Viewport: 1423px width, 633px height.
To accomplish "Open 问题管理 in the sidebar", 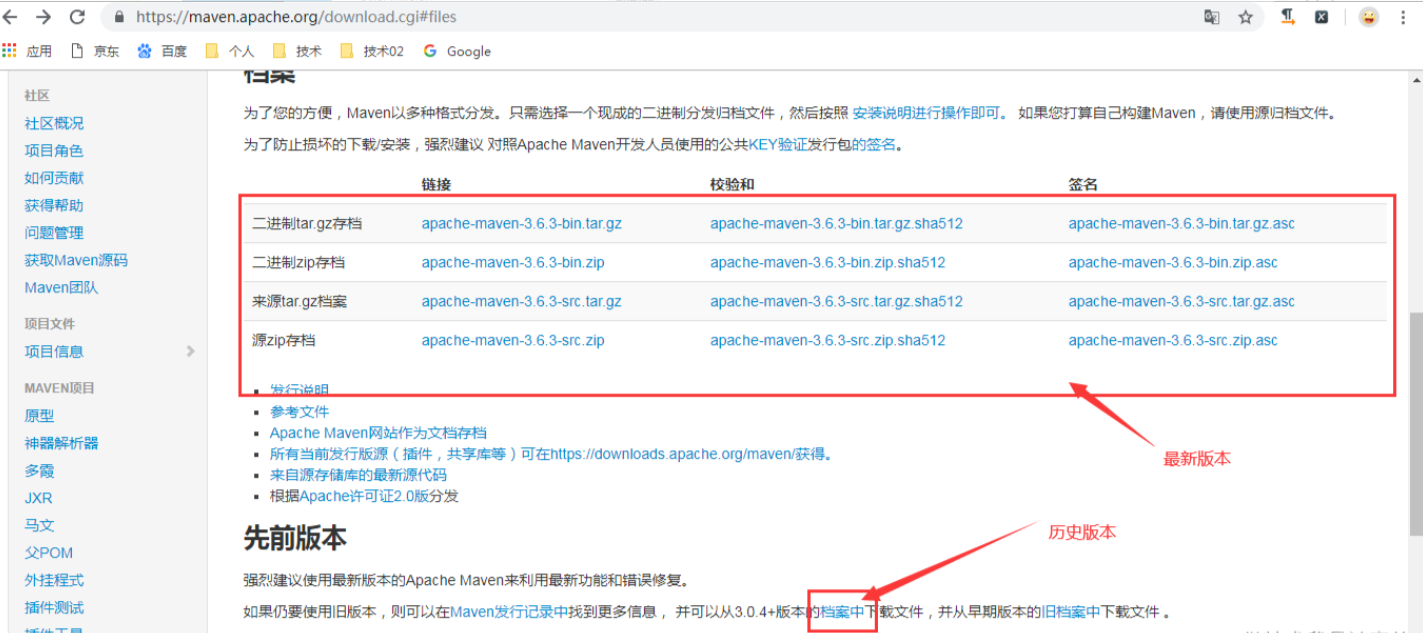I will tap(54, 232).
